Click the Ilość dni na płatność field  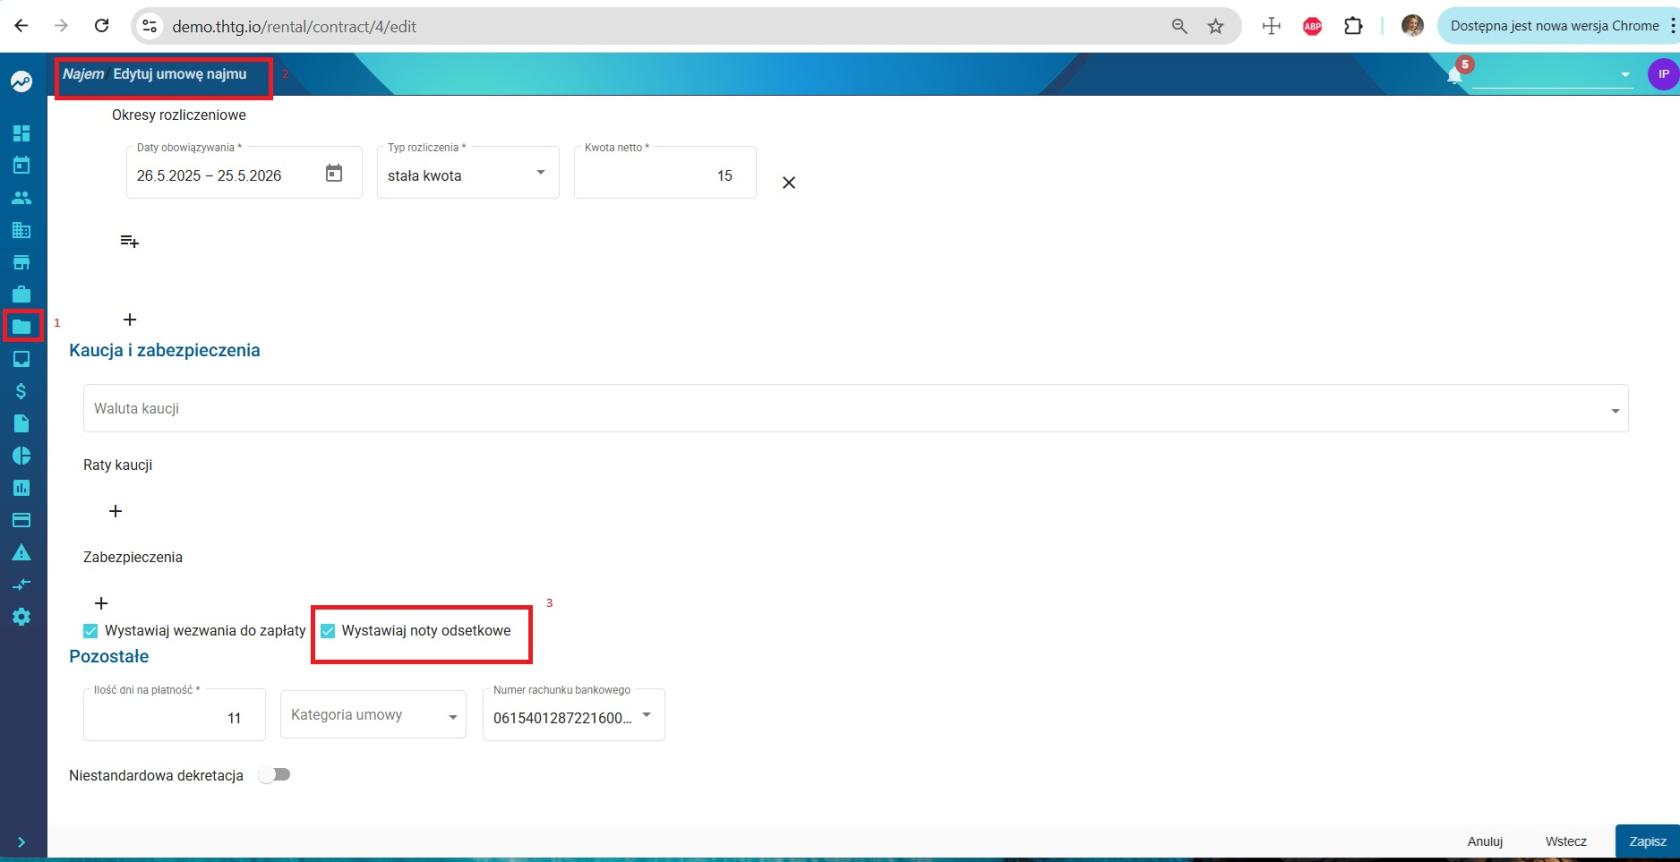click(174, 715)
